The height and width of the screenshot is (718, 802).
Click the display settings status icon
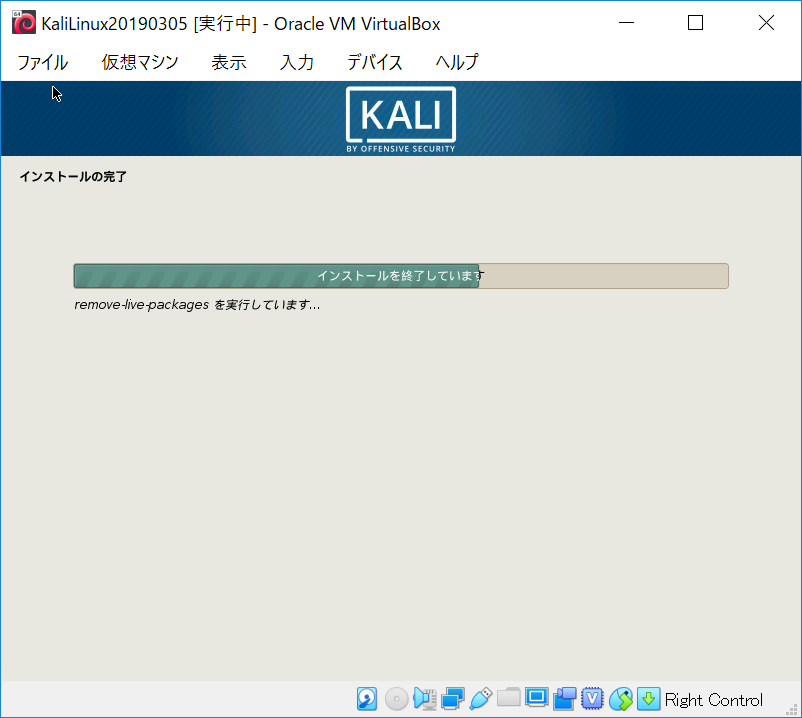point(537,698)
